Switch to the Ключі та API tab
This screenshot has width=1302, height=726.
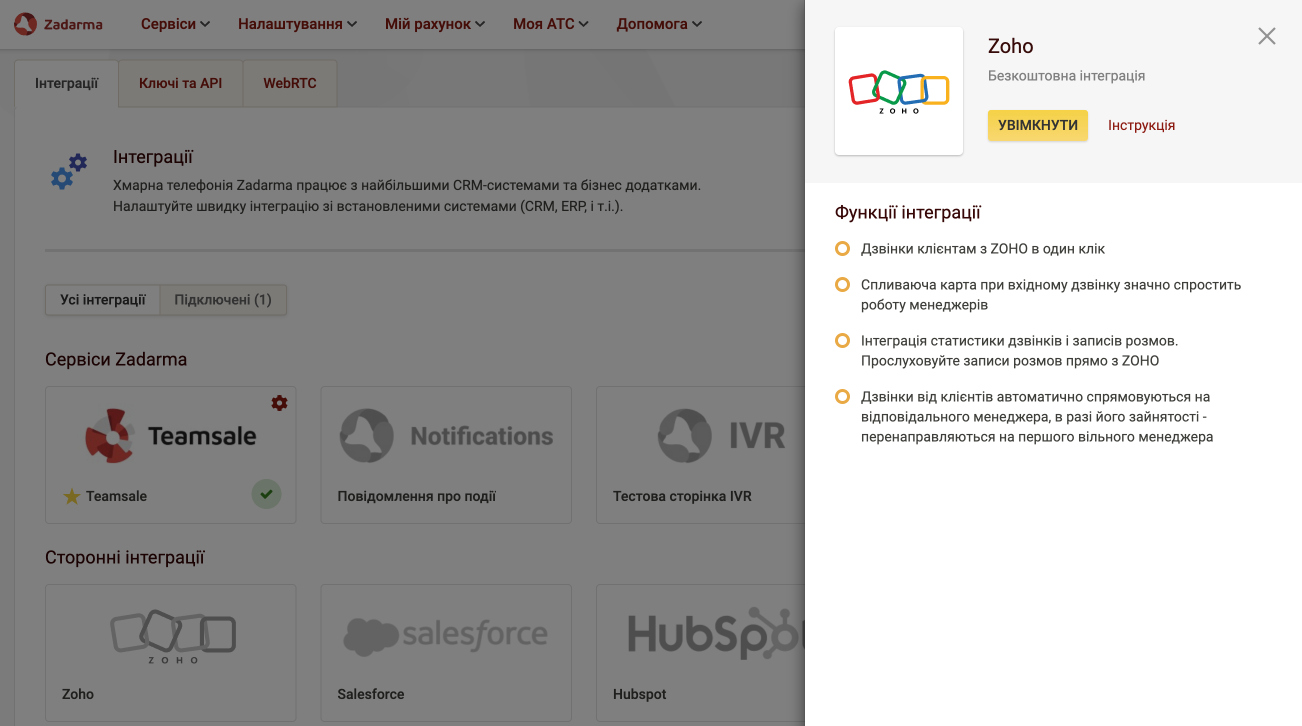point(181,84)
